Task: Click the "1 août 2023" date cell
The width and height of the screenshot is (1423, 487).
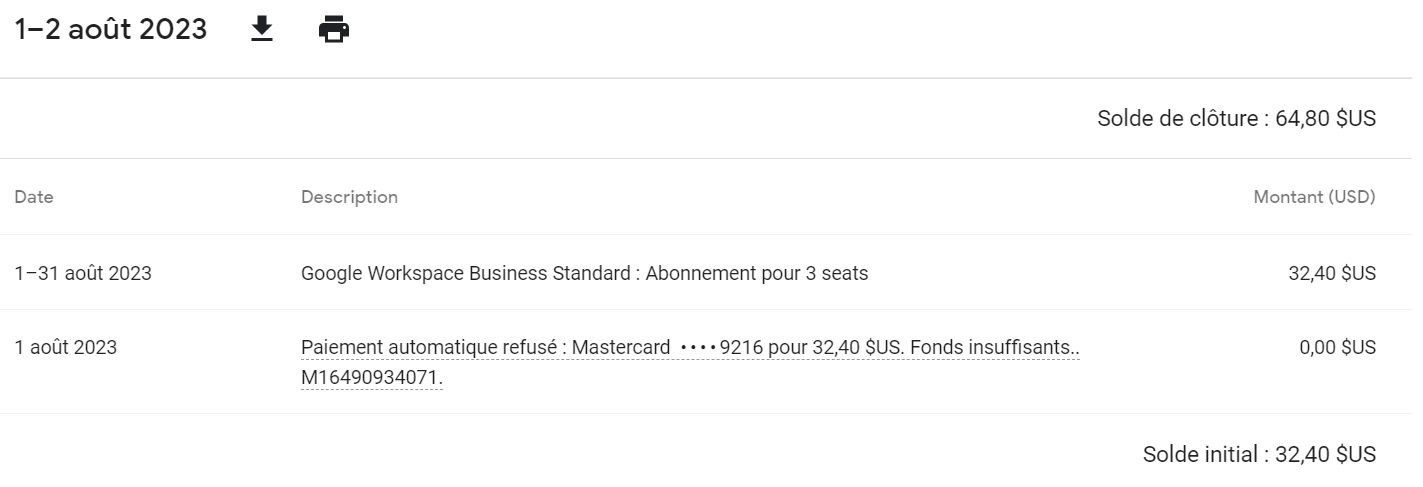Action: [66, 348]
